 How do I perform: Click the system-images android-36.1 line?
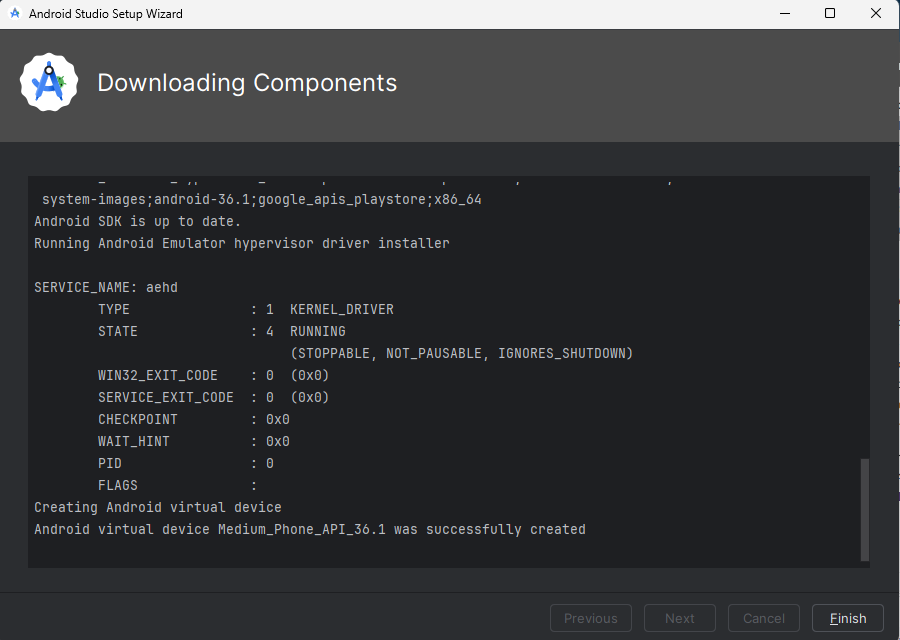[262, 200]
